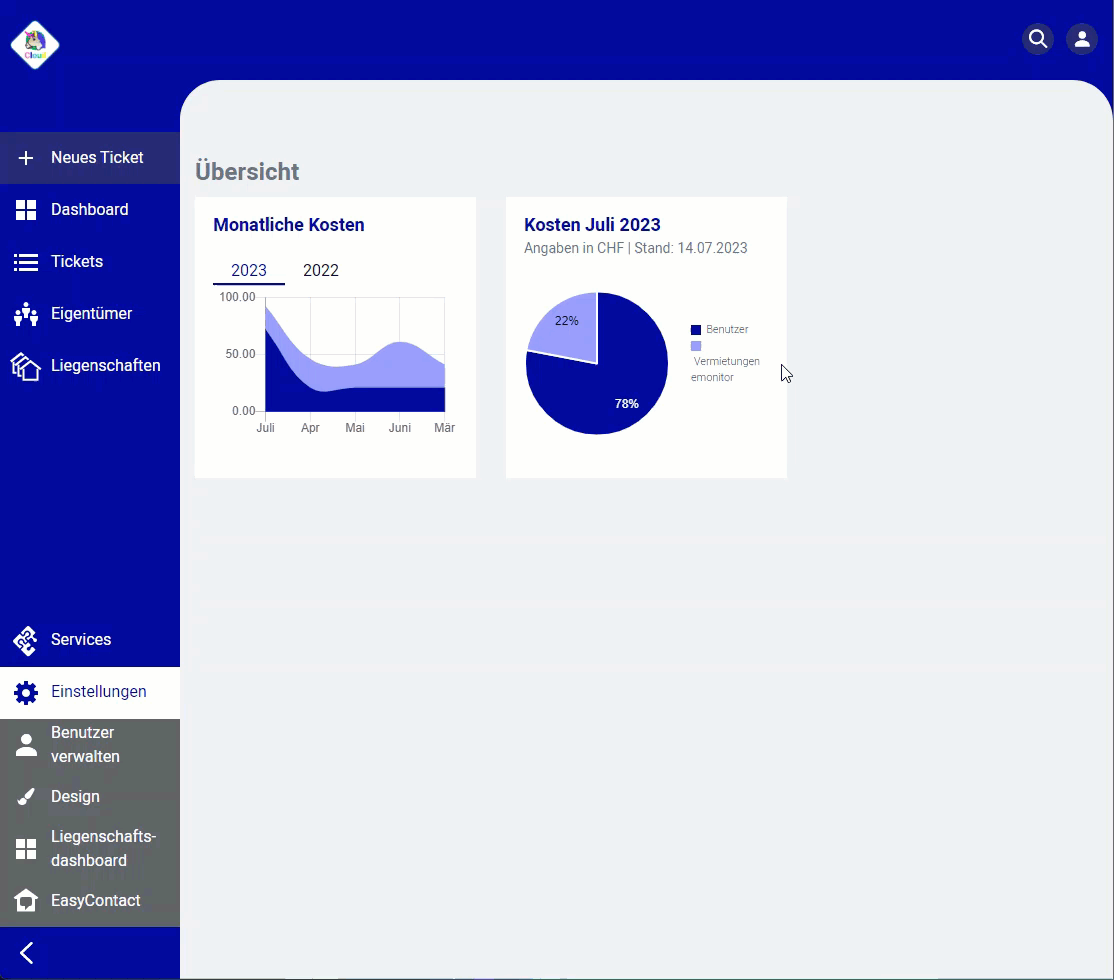Click the Liegenschafts-dashboard grid icon

point(26,849)
